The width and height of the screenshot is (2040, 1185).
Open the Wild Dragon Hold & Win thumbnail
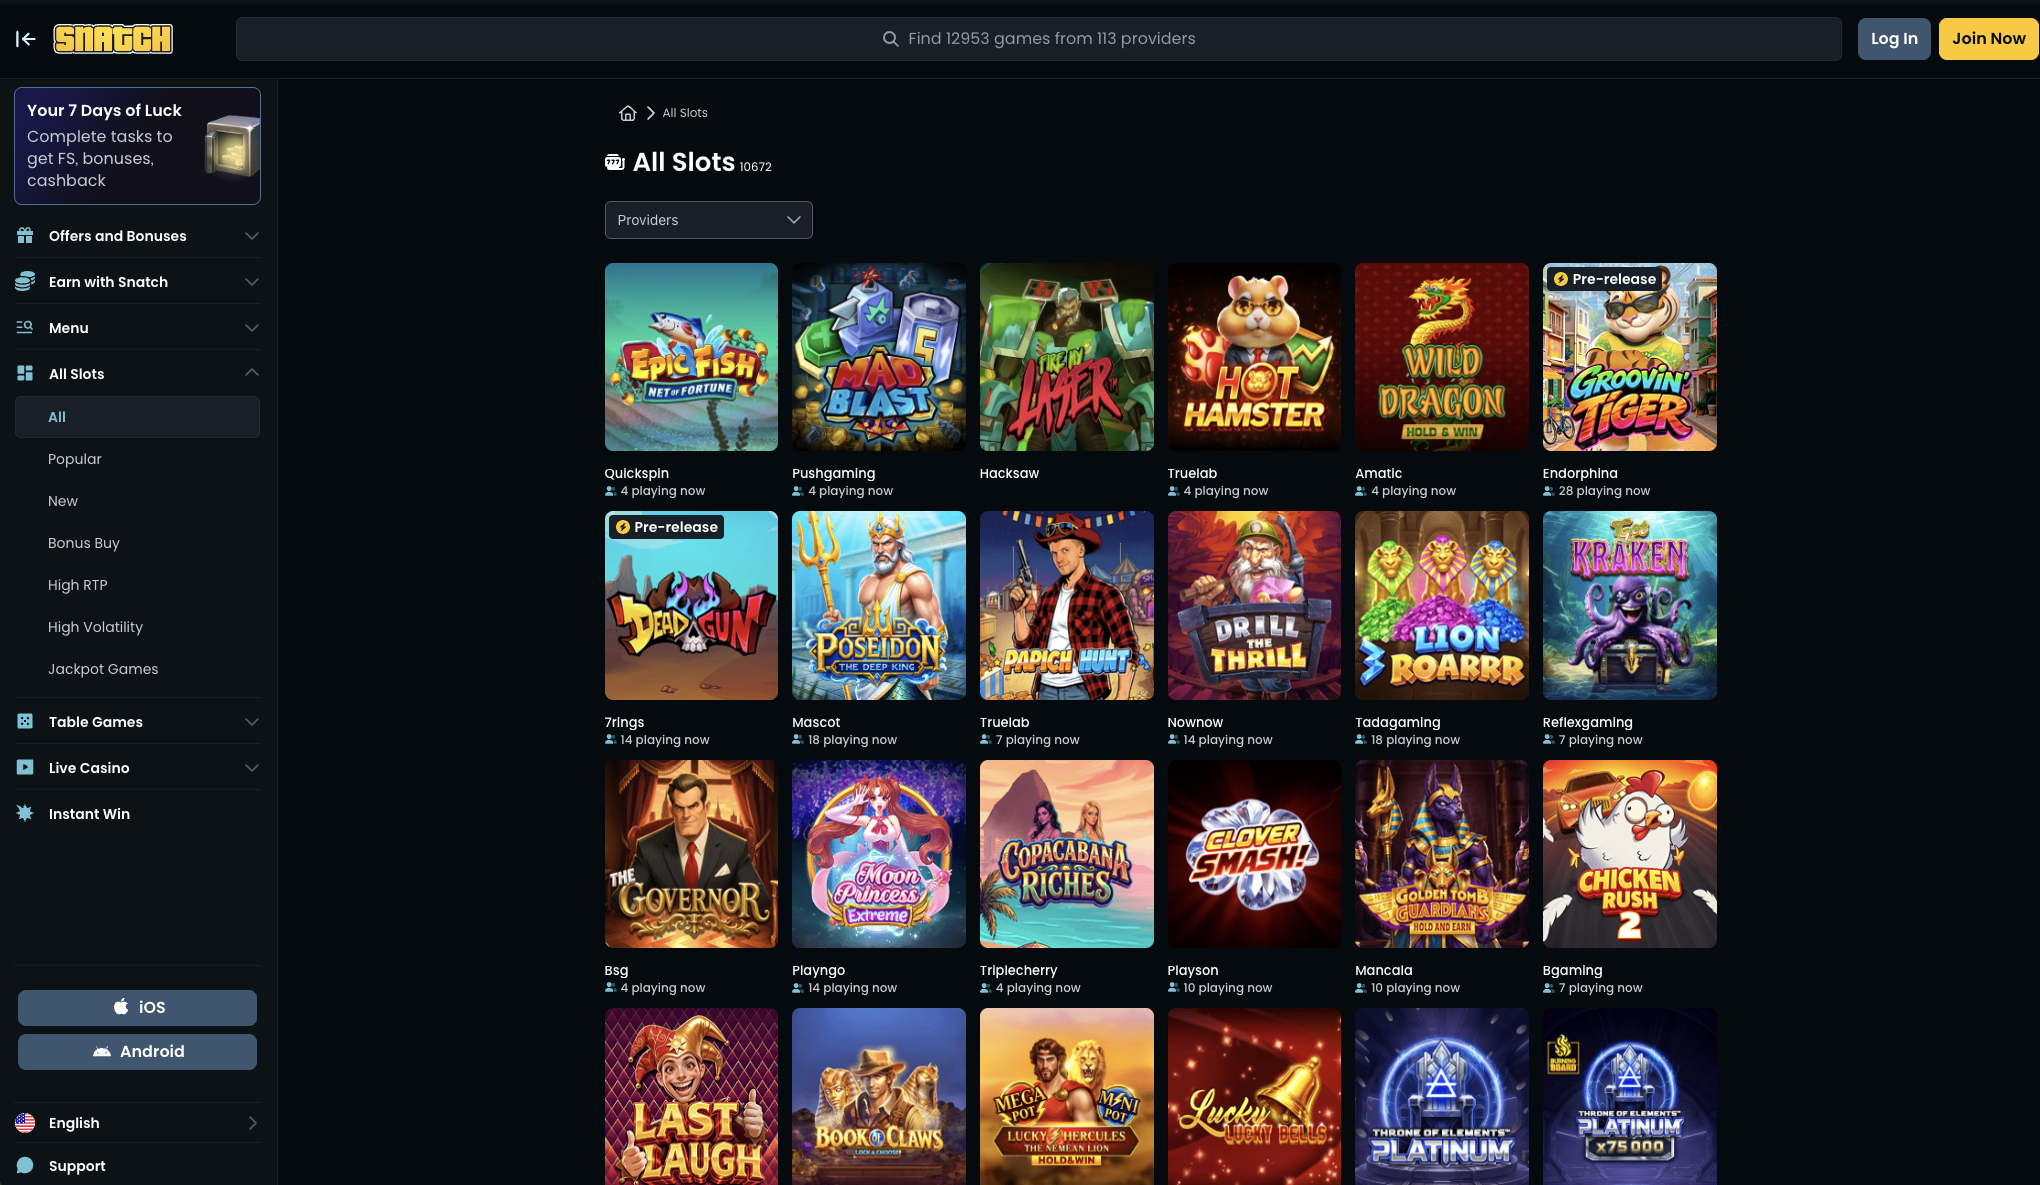coord(1442,357)
